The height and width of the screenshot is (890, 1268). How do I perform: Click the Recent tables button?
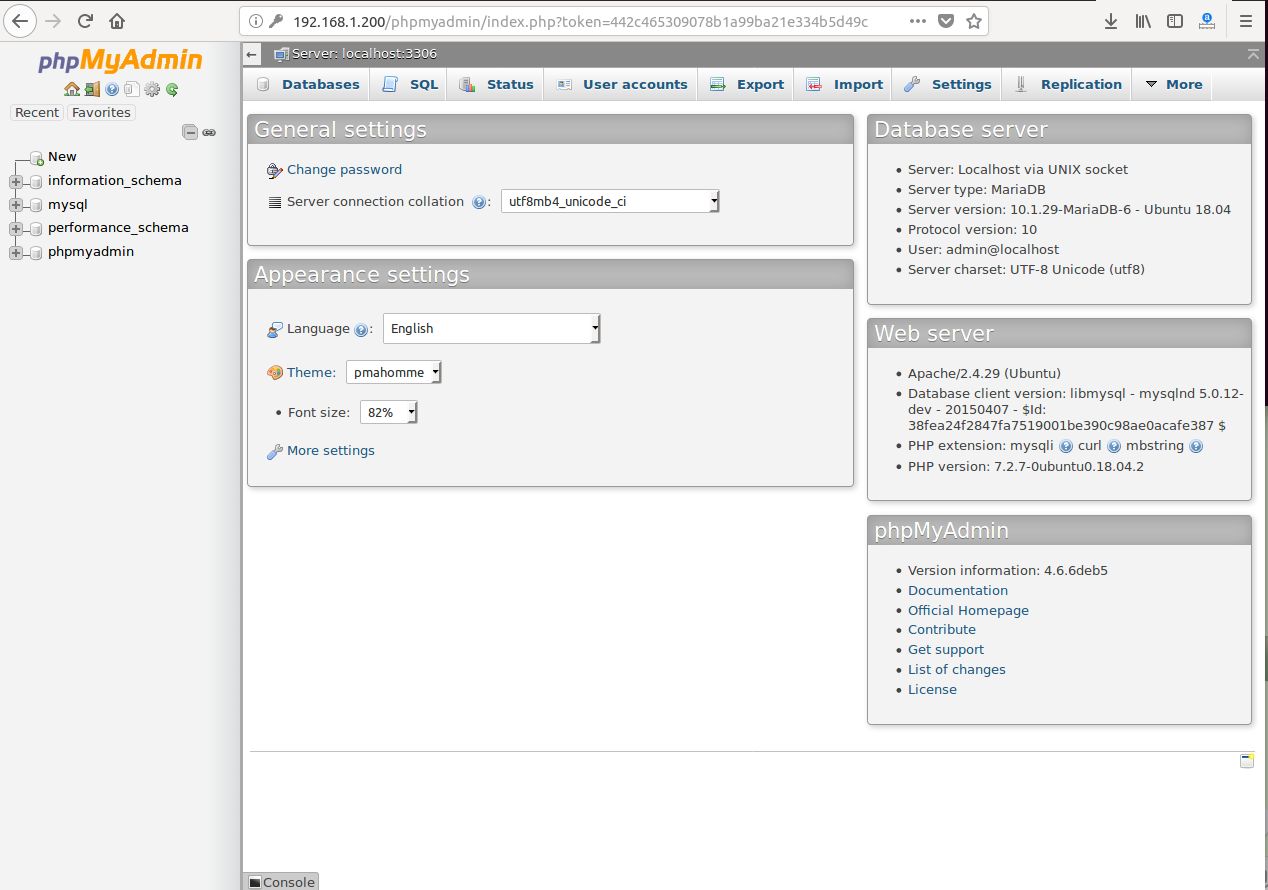click(37, 113)
